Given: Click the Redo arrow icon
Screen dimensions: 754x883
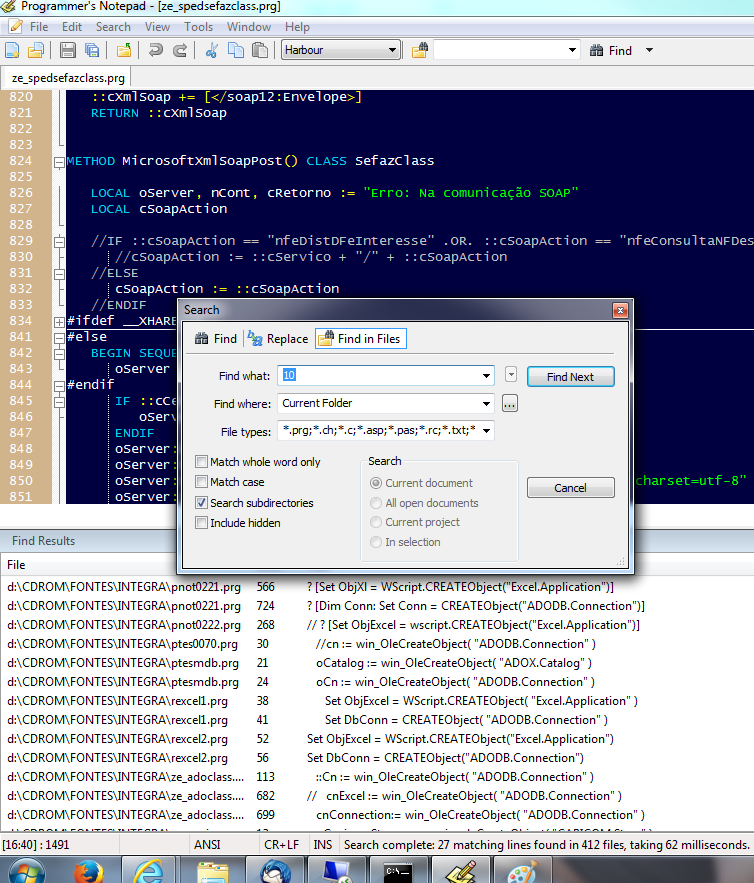Looking at the screenshot, I should pos(180,50).
